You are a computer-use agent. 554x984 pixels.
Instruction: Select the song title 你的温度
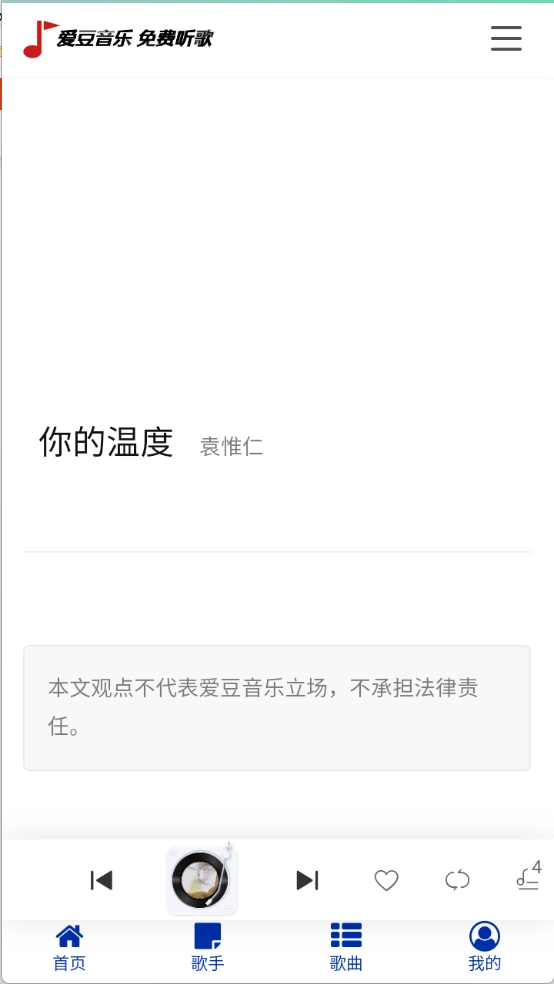tap(106, 442)
